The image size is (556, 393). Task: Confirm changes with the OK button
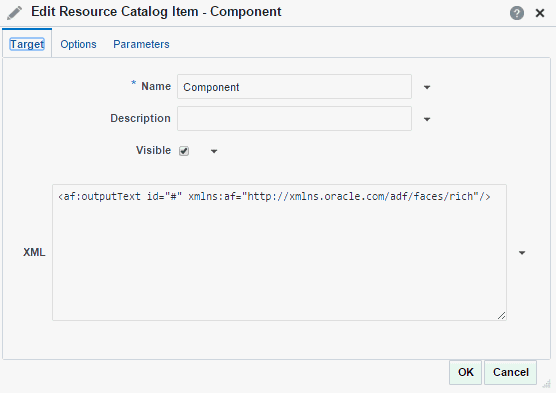click(x=466, y=372)
